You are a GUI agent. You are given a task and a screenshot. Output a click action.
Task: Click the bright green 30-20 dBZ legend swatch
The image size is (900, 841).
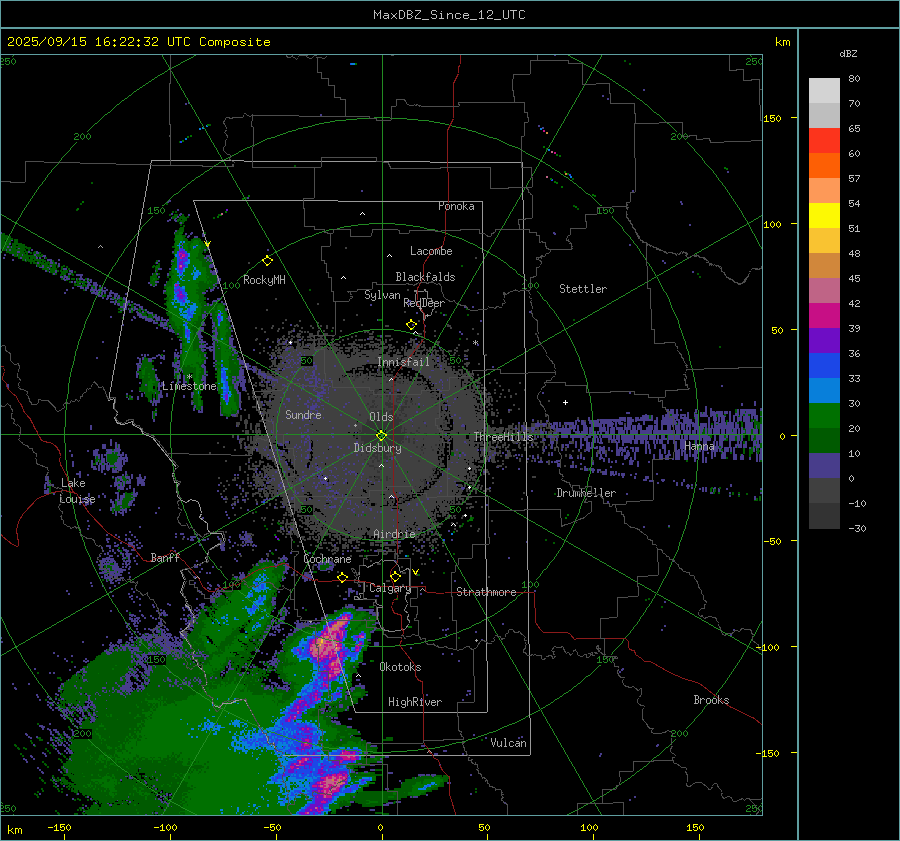pos(824,416)
